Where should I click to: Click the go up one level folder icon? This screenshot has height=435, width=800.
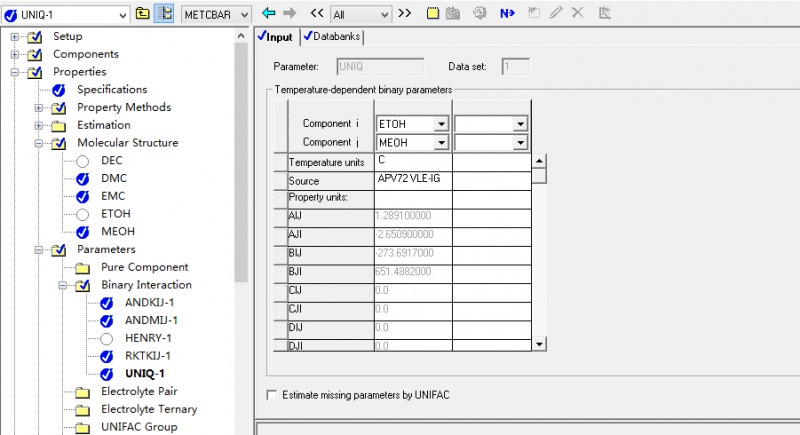coord(142,13)
